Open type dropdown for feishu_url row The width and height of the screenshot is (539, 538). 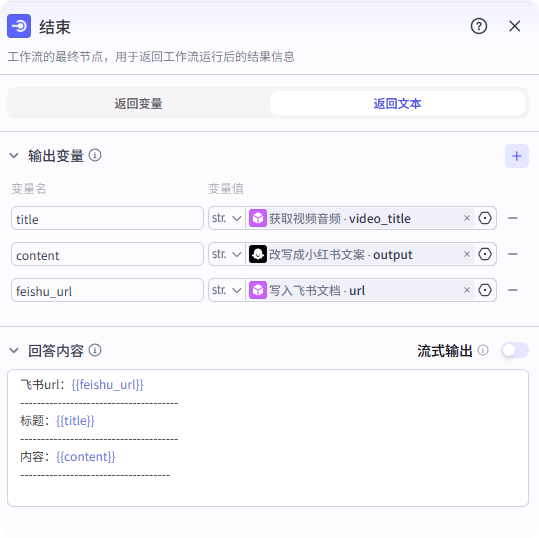tap(227, 290)
